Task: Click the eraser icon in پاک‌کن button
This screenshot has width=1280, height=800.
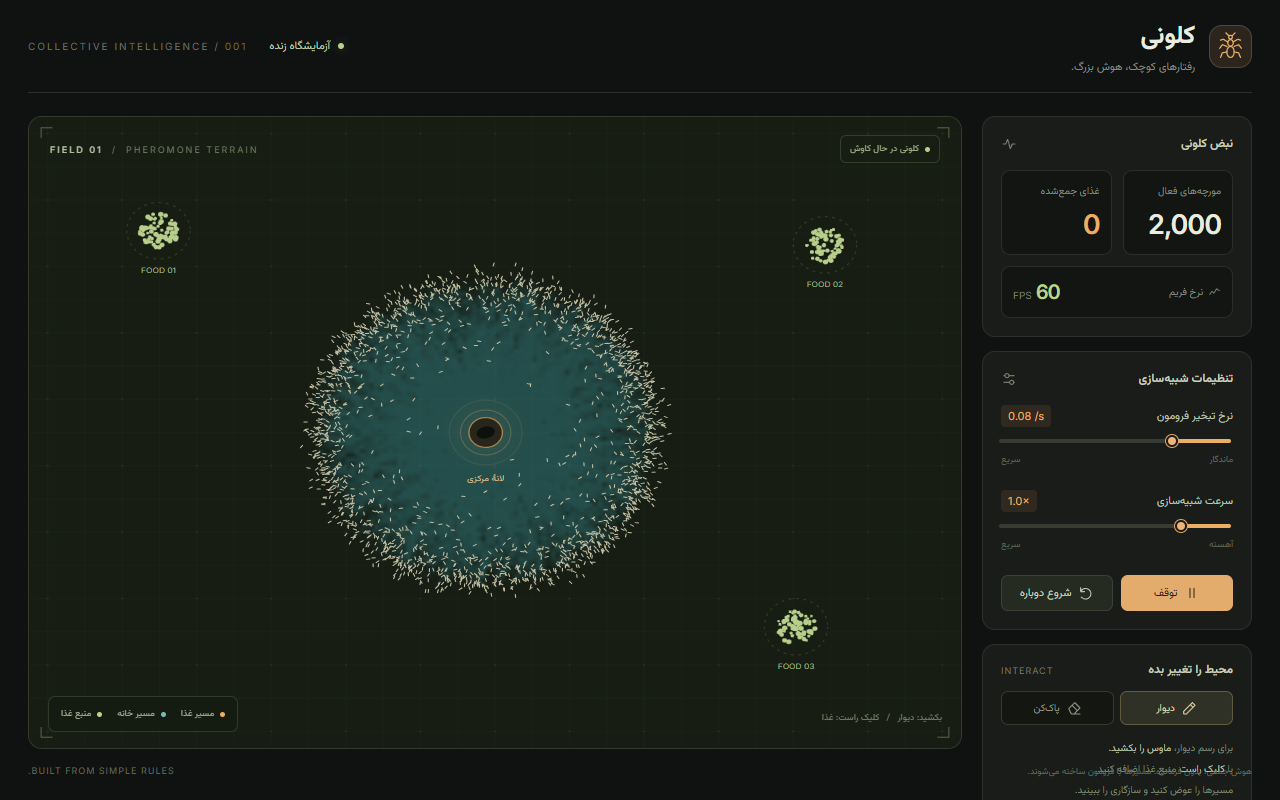Action: pos(1075,708)
